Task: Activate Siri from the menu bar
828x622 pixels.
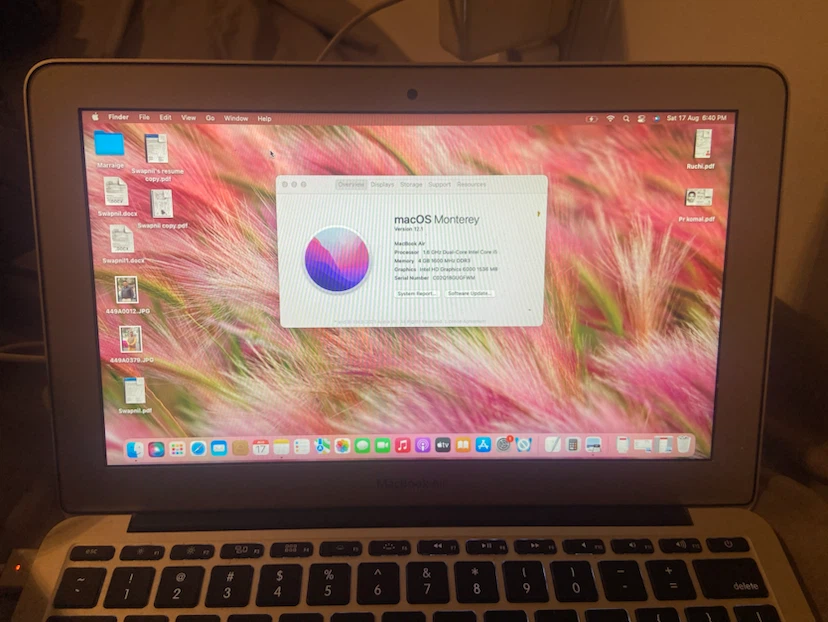Action: click(x=656, y=119)
